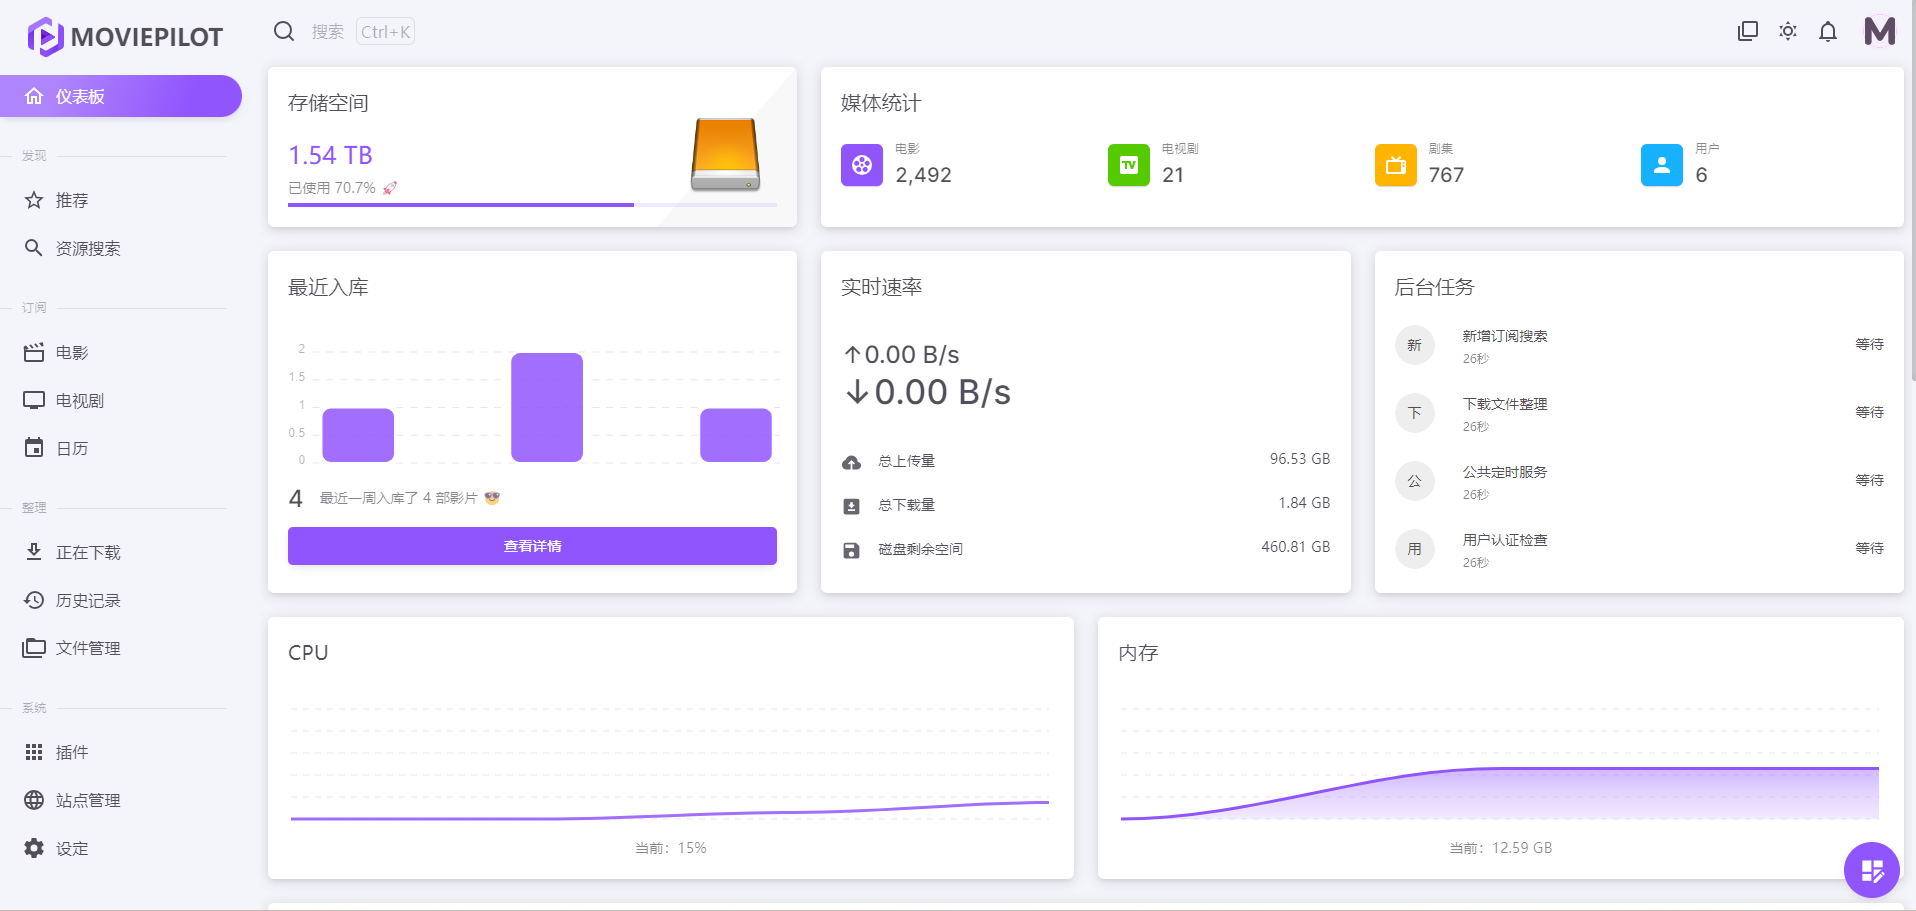Go to 电视剧 subscriptions in sidebar
1916x911 pixels.
(x=120, y=400)
